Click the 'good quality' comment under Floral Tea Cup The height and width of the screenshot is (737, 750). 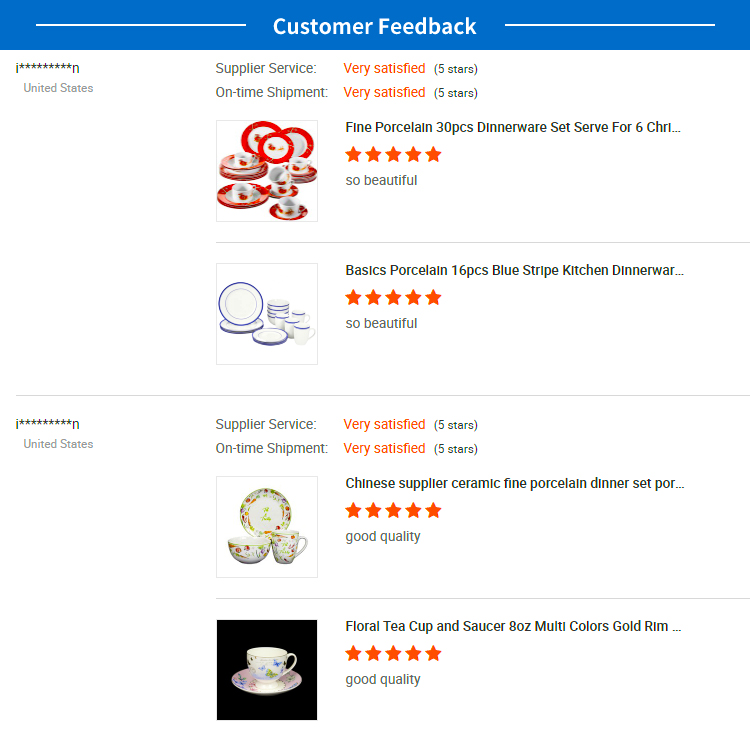click(x=383, y=680)
